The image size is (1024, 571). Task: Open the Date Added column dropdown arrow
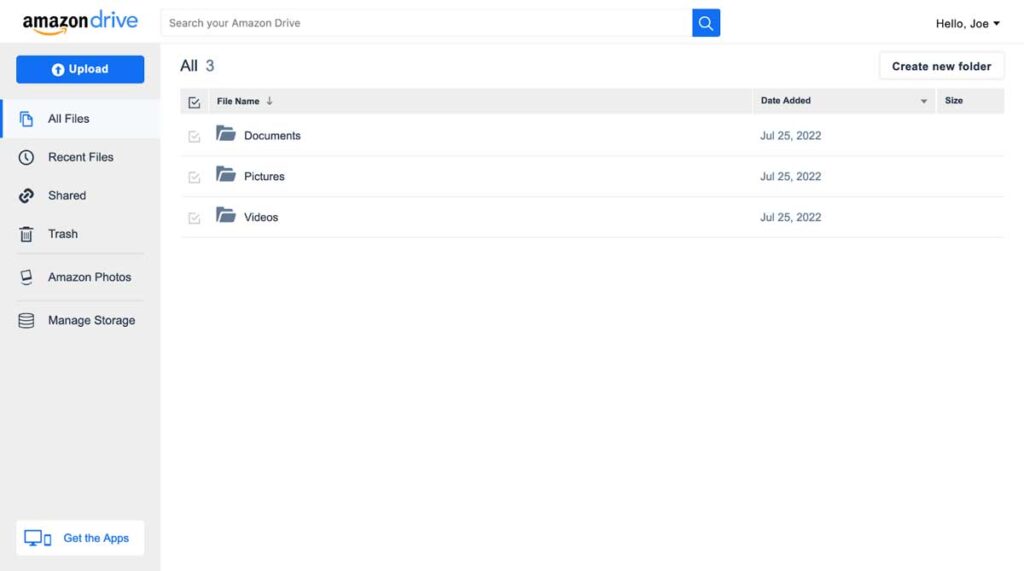pyautogui.click(x=923, y=101)
